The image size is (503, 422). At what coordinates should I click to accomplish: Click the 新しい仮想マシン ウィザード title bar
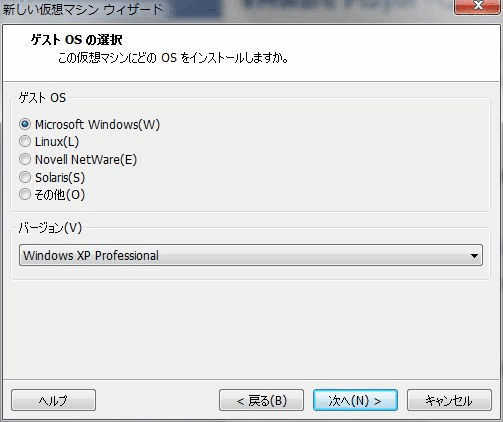[x=83, y=9]
